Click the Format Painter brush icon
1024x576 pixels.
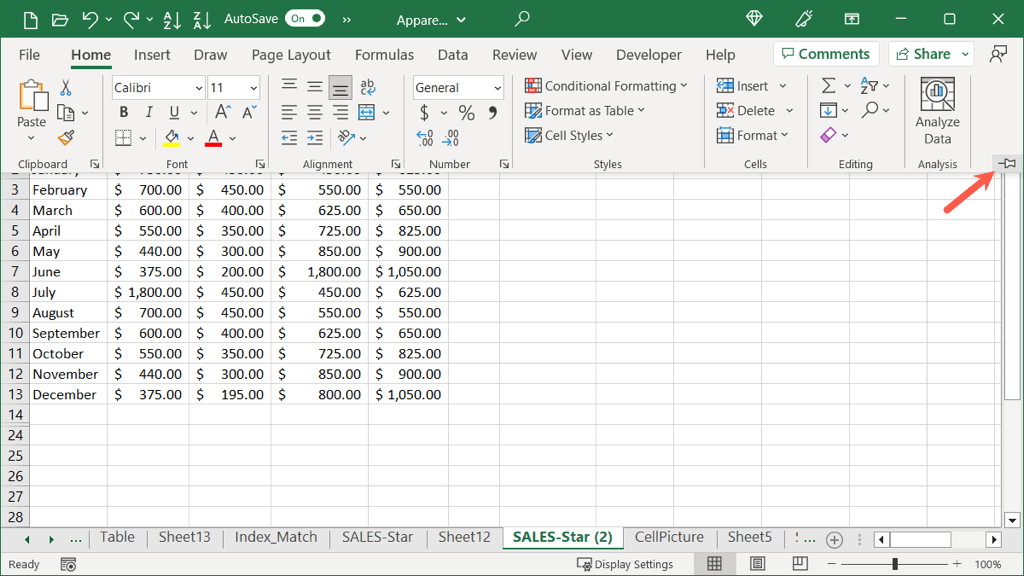click(x=66, y=138)
